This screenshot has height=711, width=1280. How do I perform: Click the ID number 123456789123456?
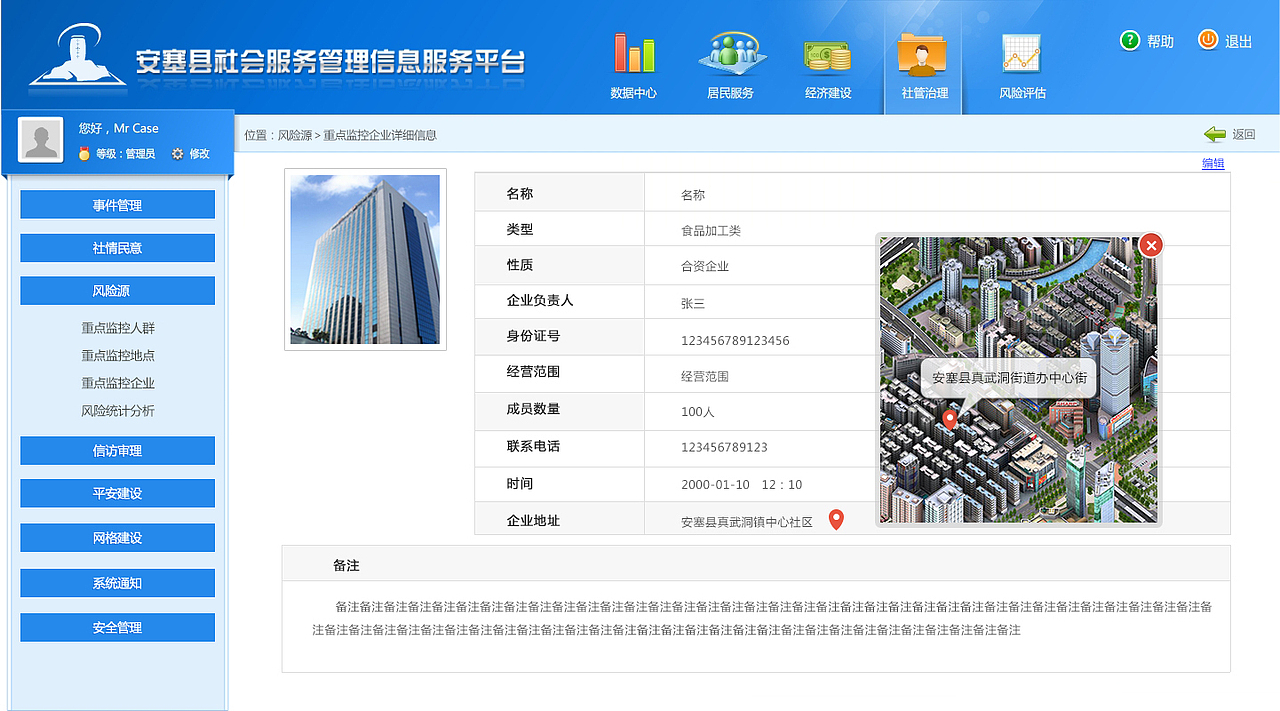pos(735,341)
